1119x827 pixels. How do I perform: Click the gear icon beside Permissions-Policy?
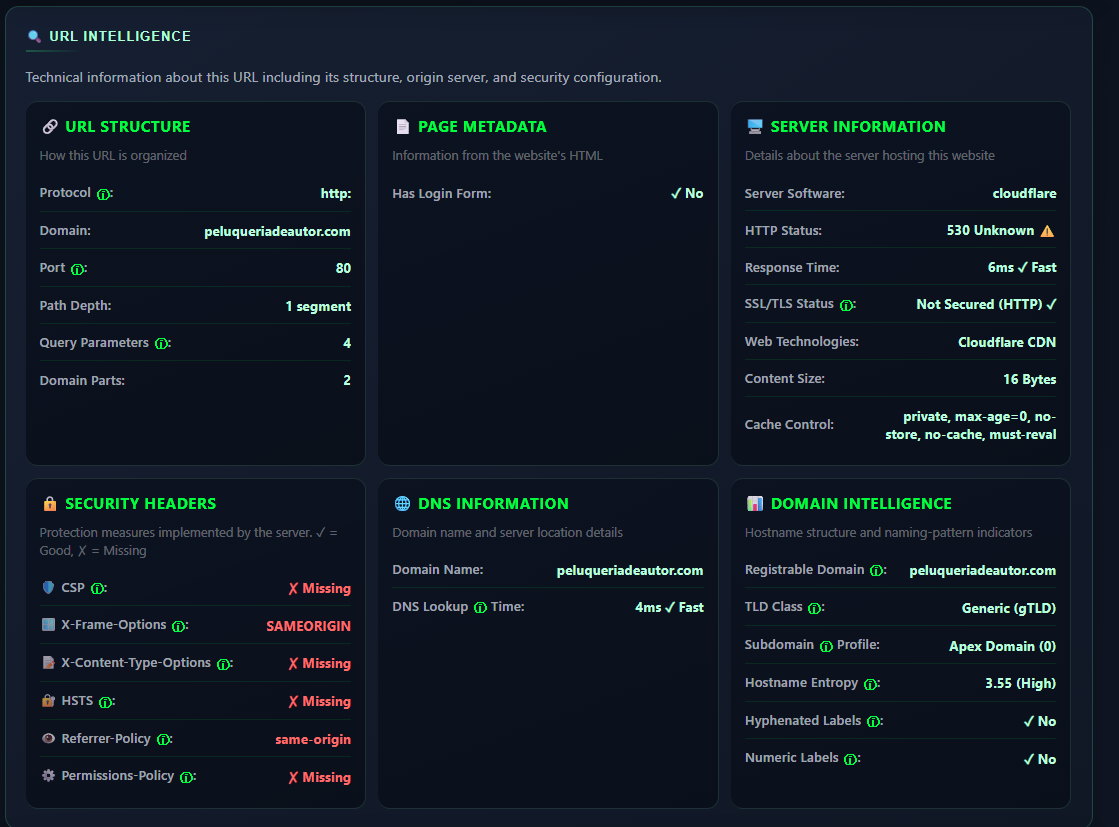(x=46, y=776)
